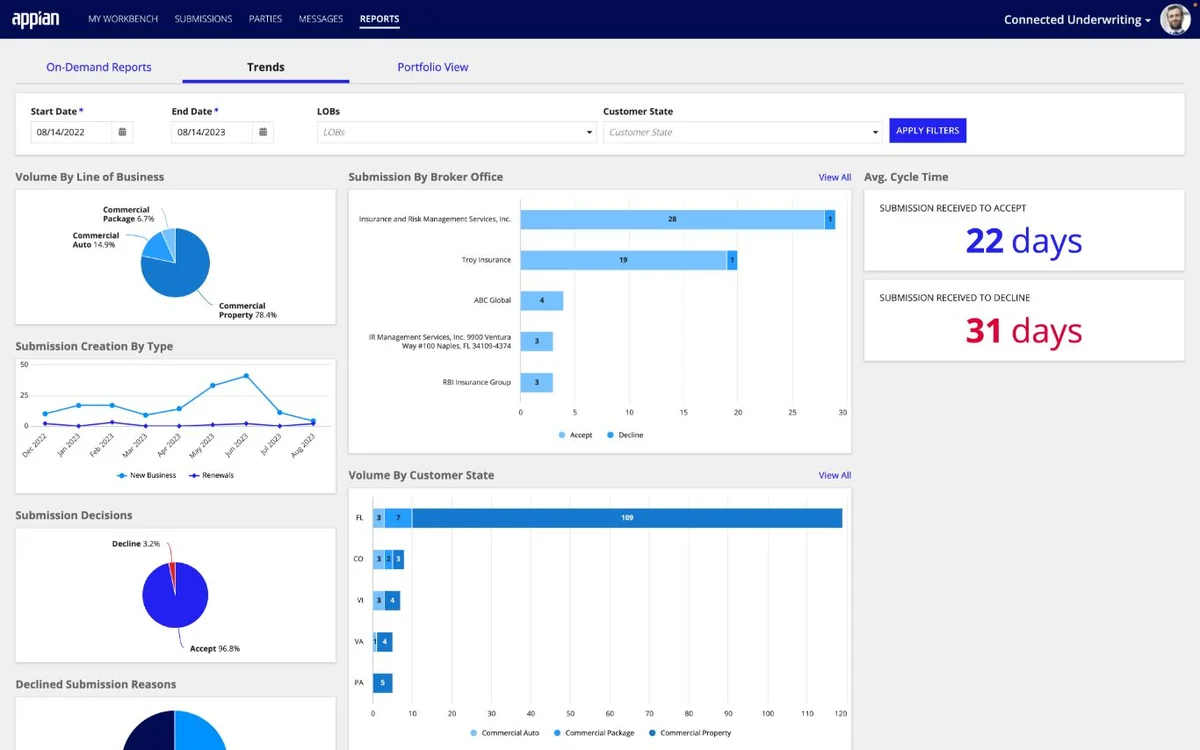Toggle the Renewals legend series
Image resolution: width=1200 pixels, height=750 pixels.
click(211, 475)
